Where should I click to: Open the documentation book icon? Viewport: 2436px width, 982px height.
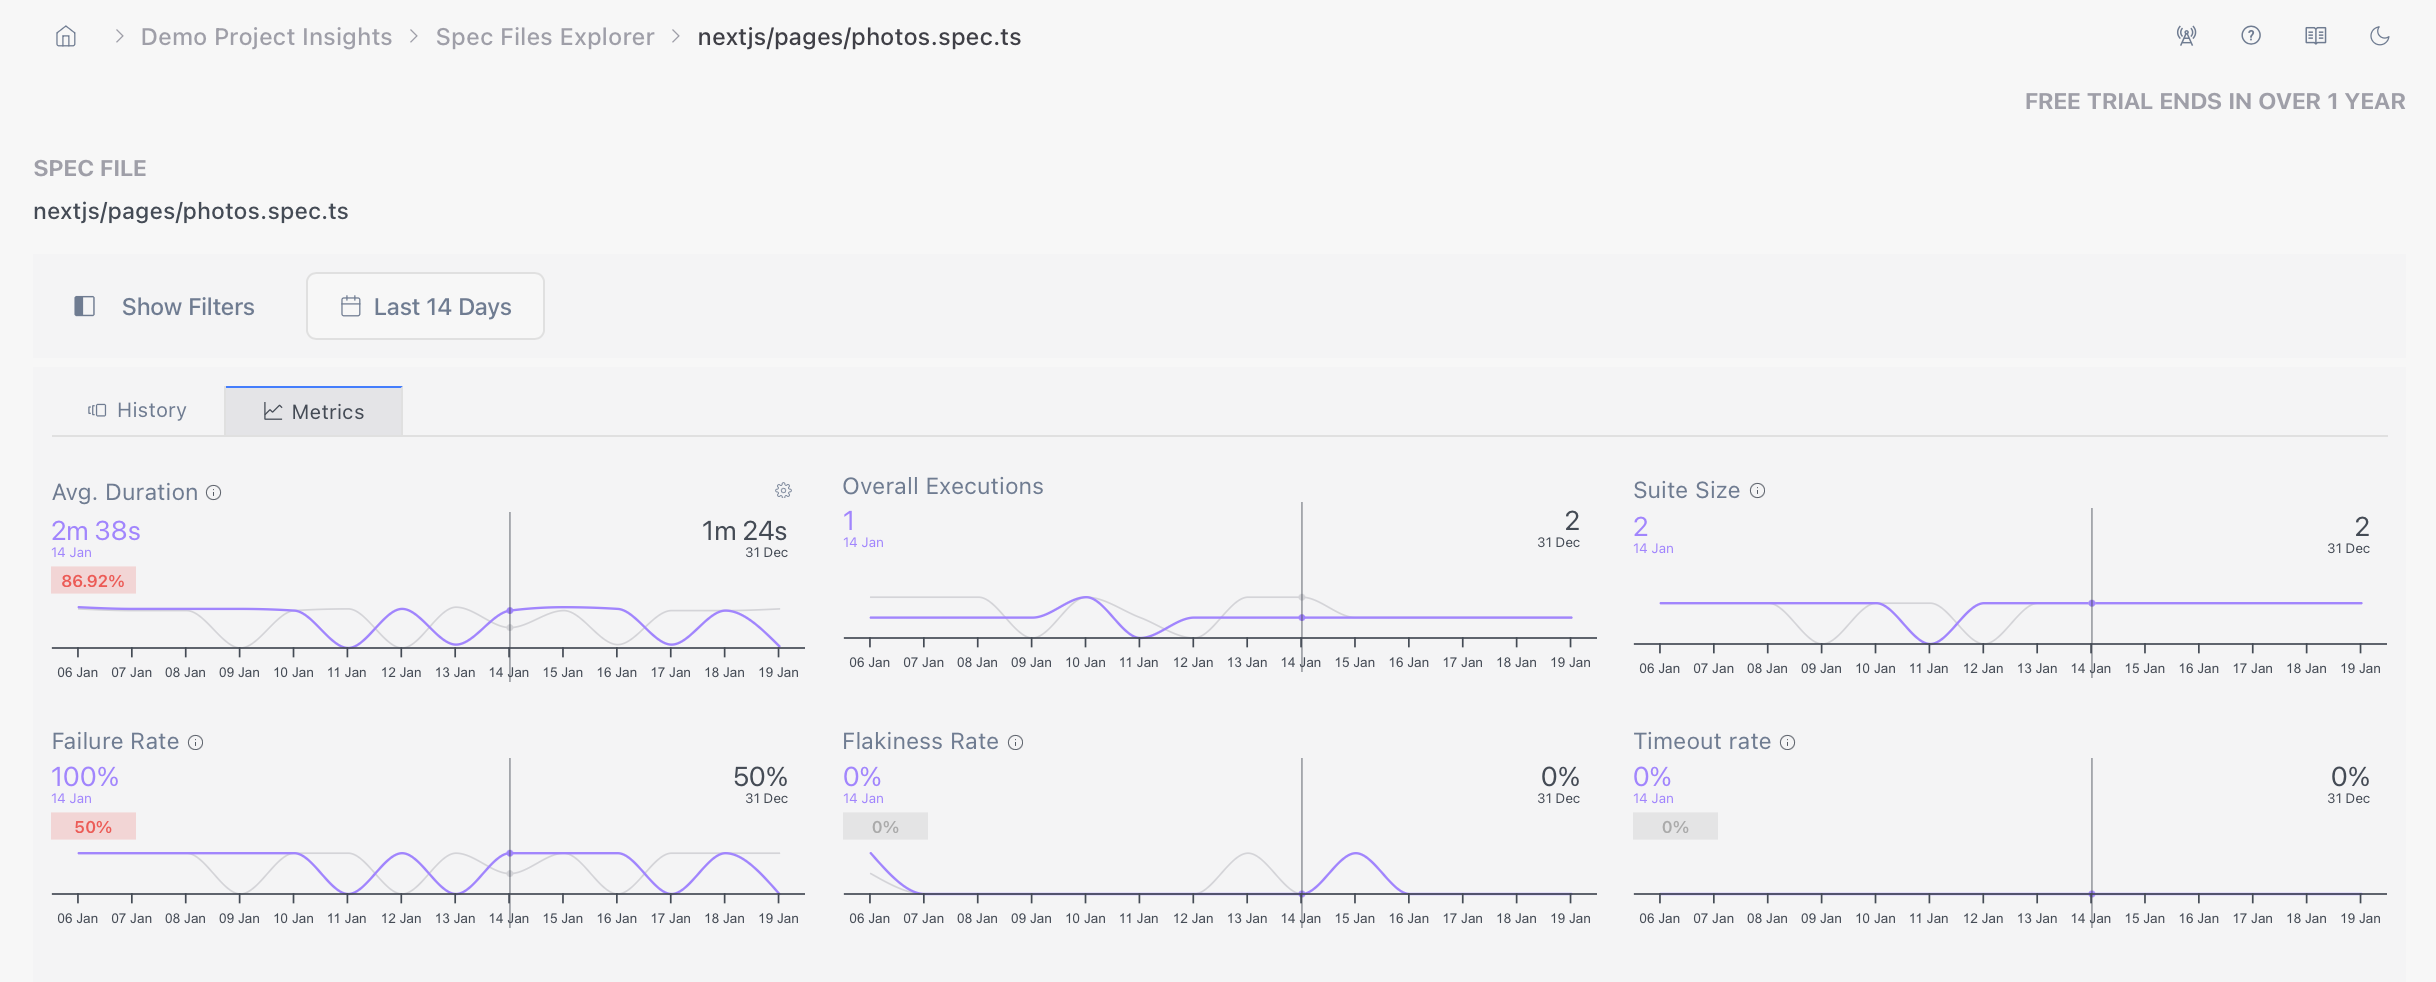pyautogui.click(x=2315, y=36)
